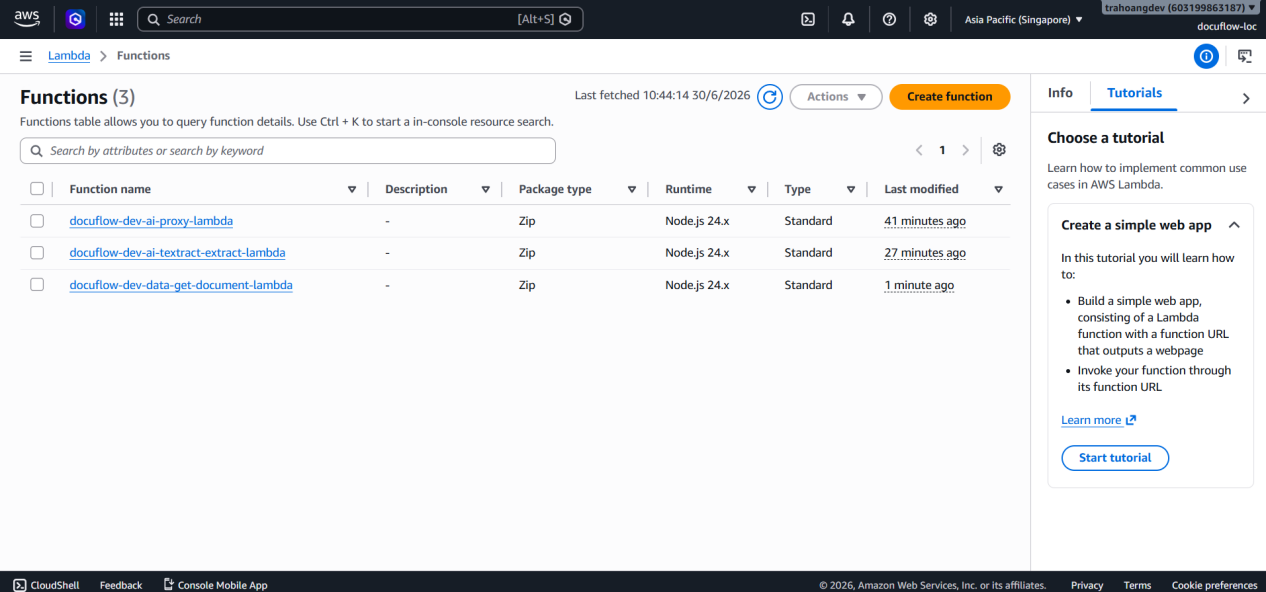The width and height of the screenshot is (1266, 592).
Task: Sort by Description column arrow
Action: [485, 189]
